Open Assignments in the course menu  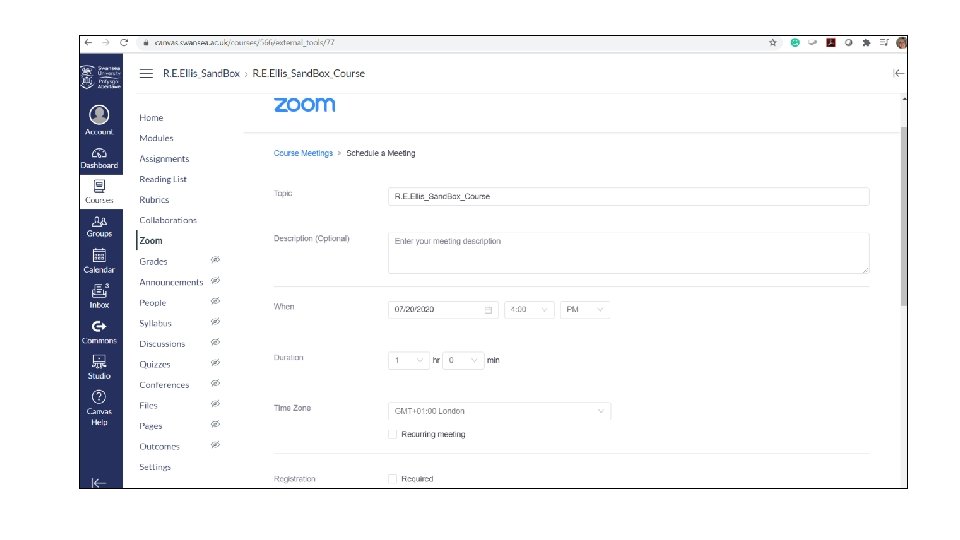pos(164,159)
